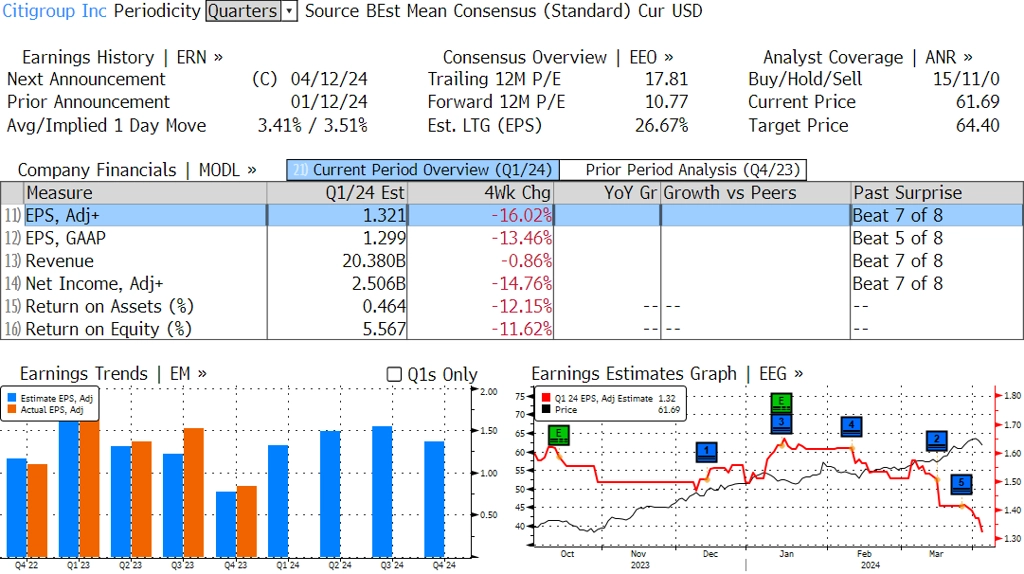Click blue event marker 4 in February

point(851,426)
